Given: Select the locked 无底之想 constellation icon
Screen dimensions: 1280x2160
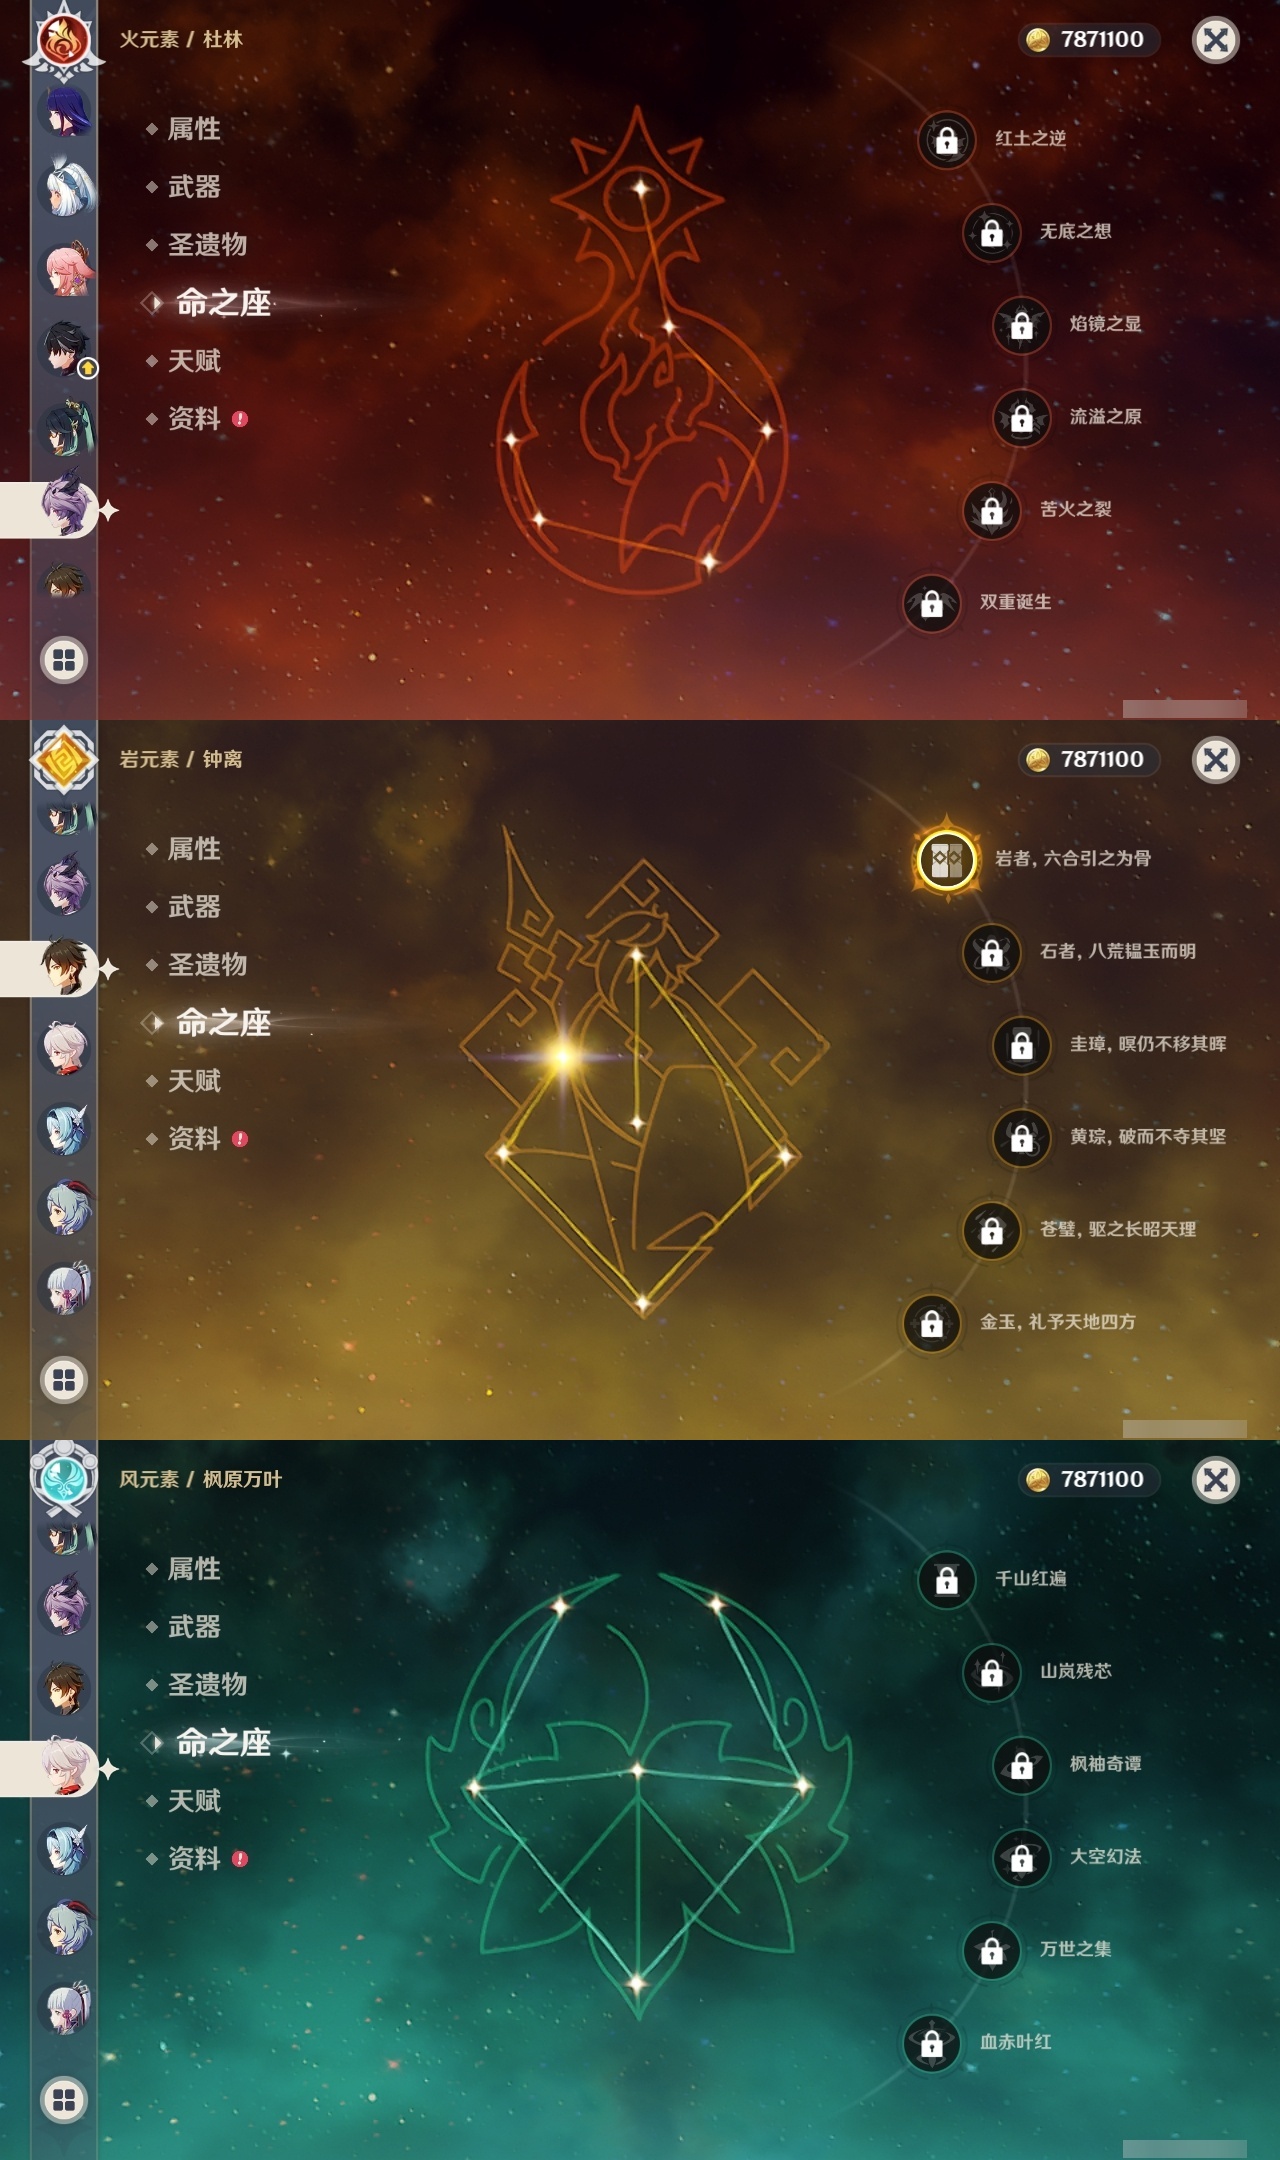Looking at the screenshot, I should click(x=991, y=232).
